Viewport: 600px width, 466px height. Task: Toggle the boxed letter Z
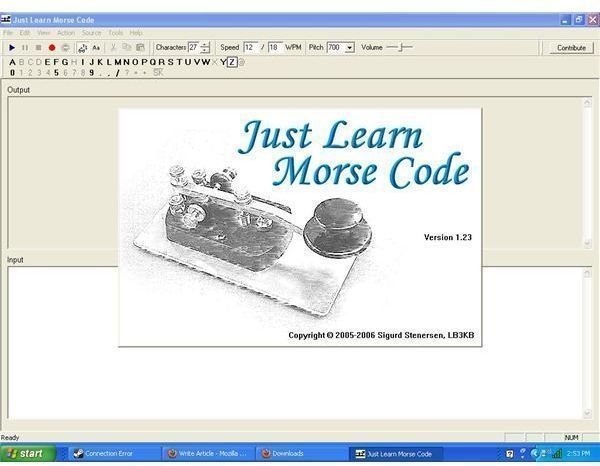(232, 62)
